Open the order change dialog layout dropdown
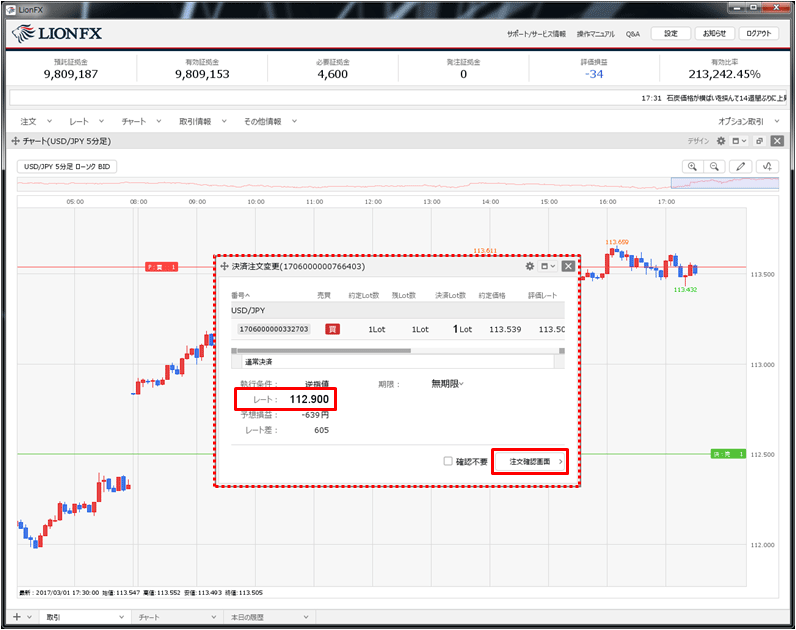This screenshot has height=630, width=796. (x=547, y=266)
